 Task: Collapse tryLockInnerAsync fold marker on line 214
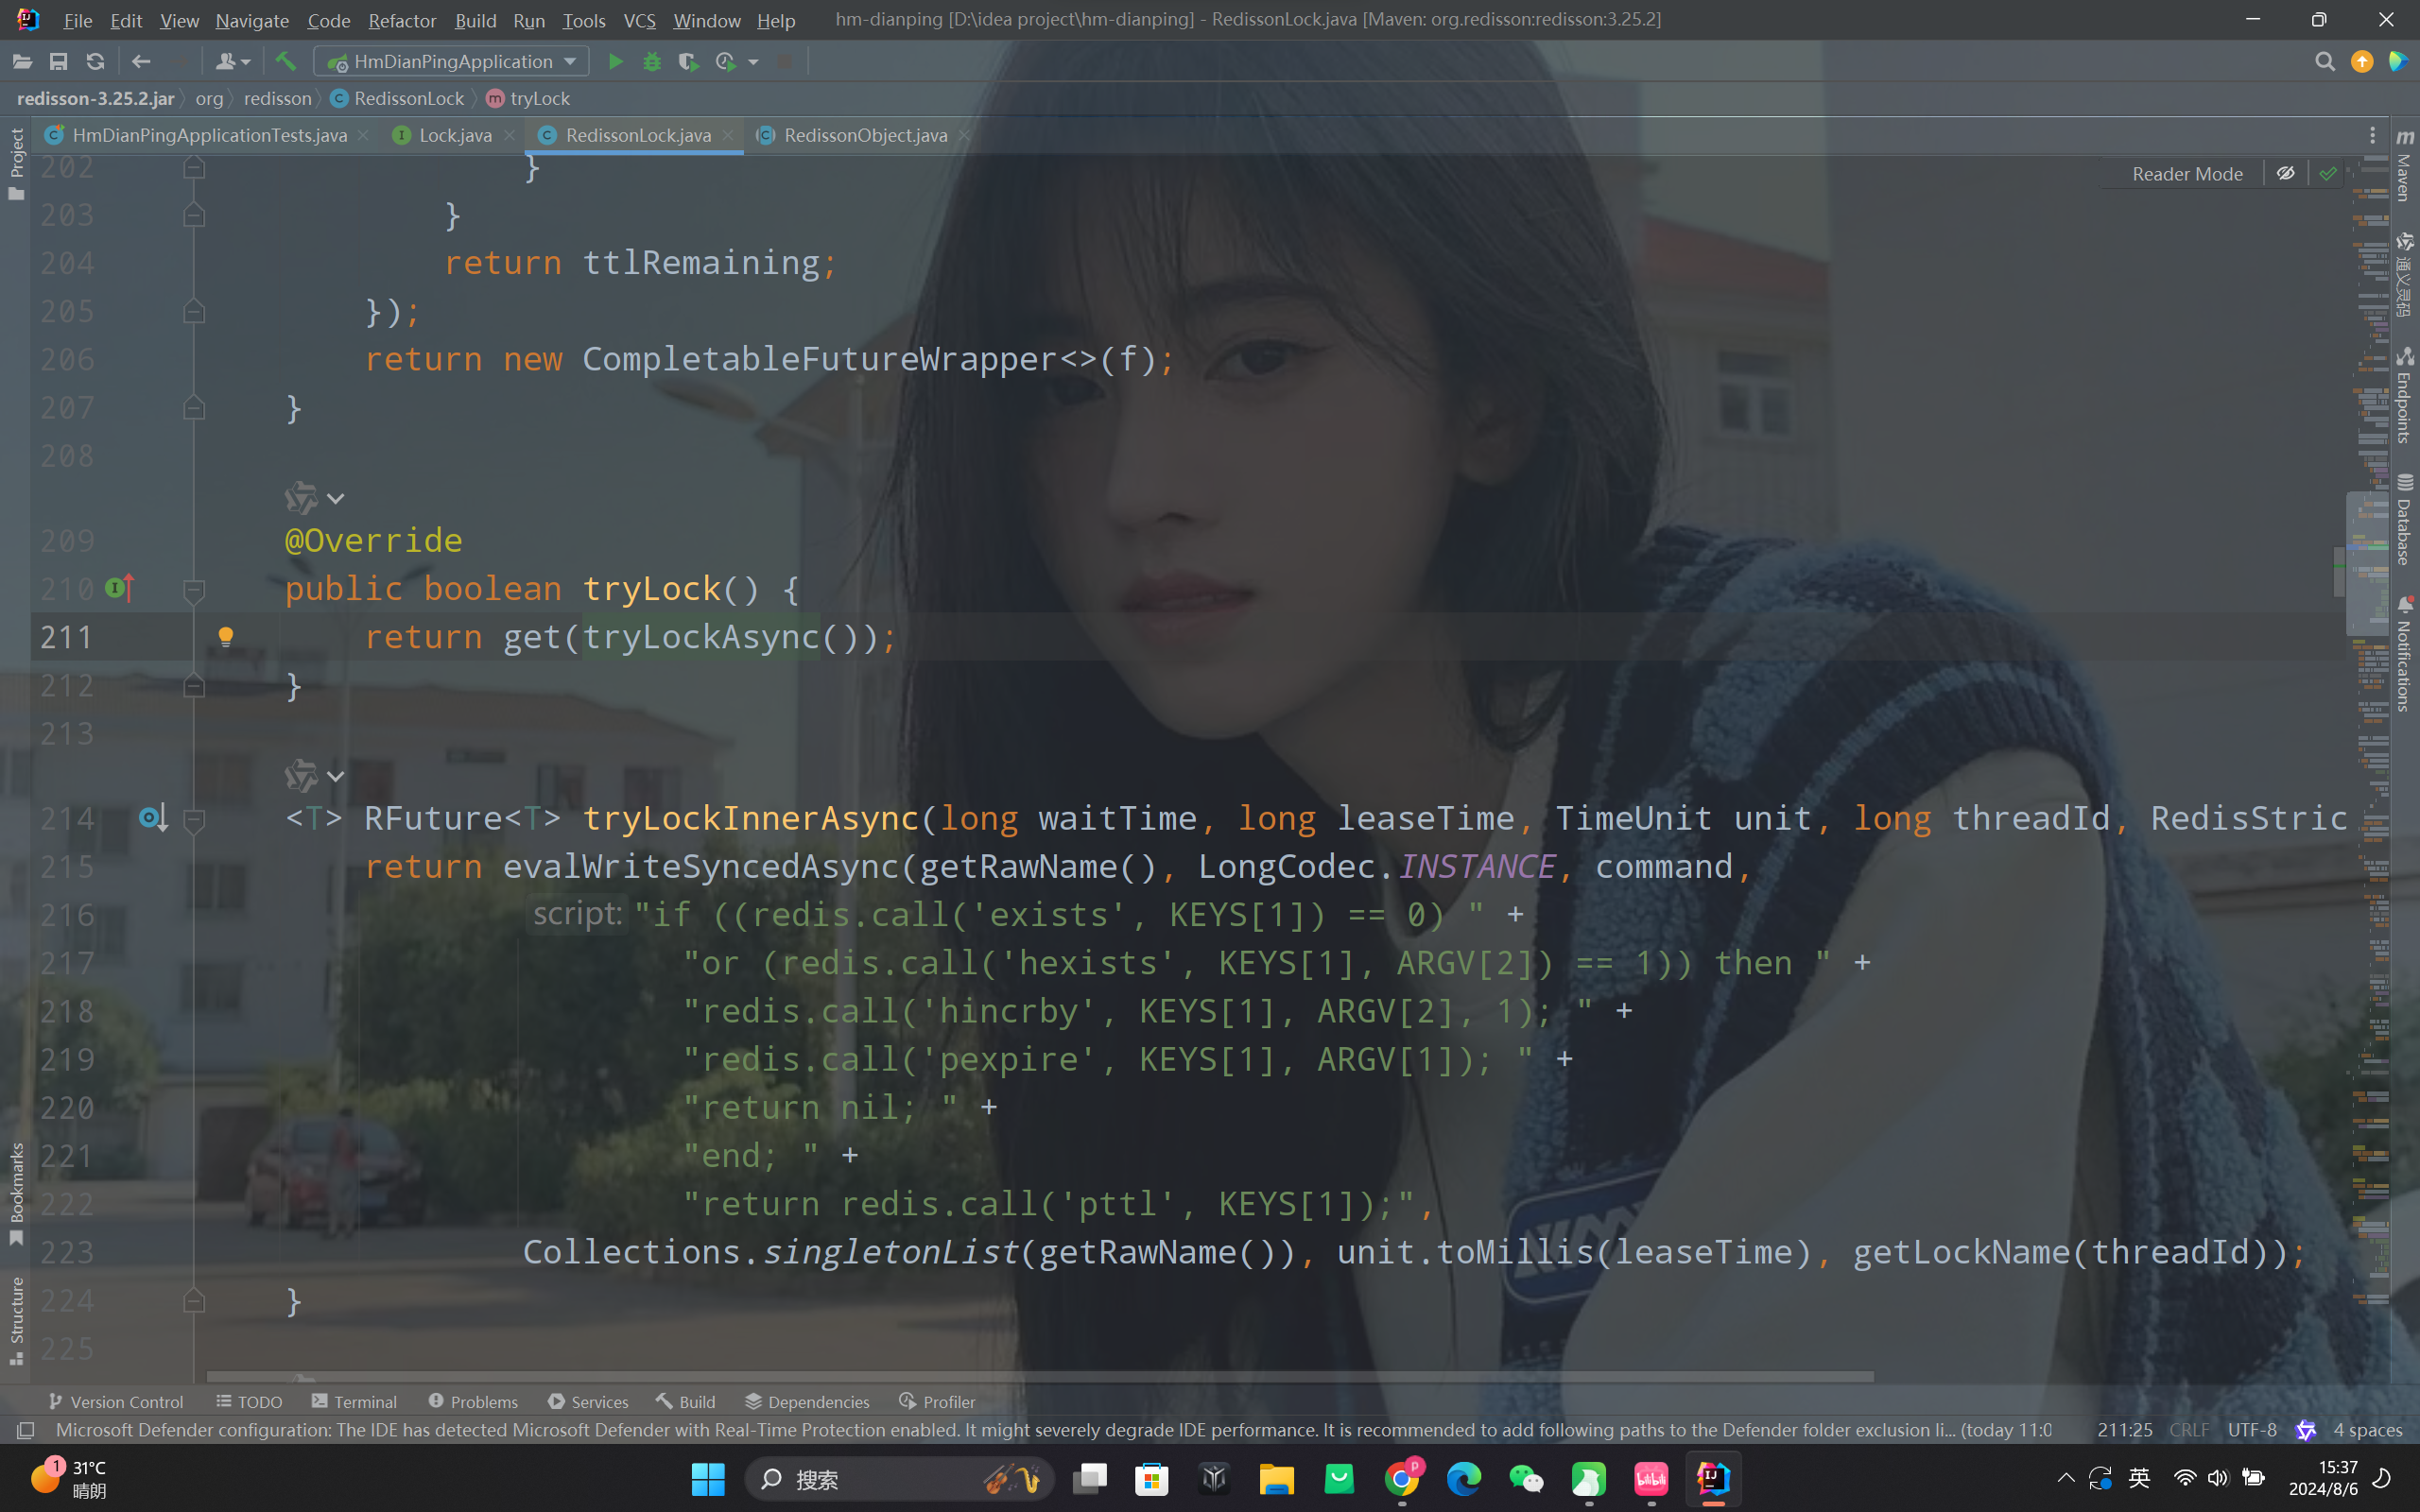(195, 819)
